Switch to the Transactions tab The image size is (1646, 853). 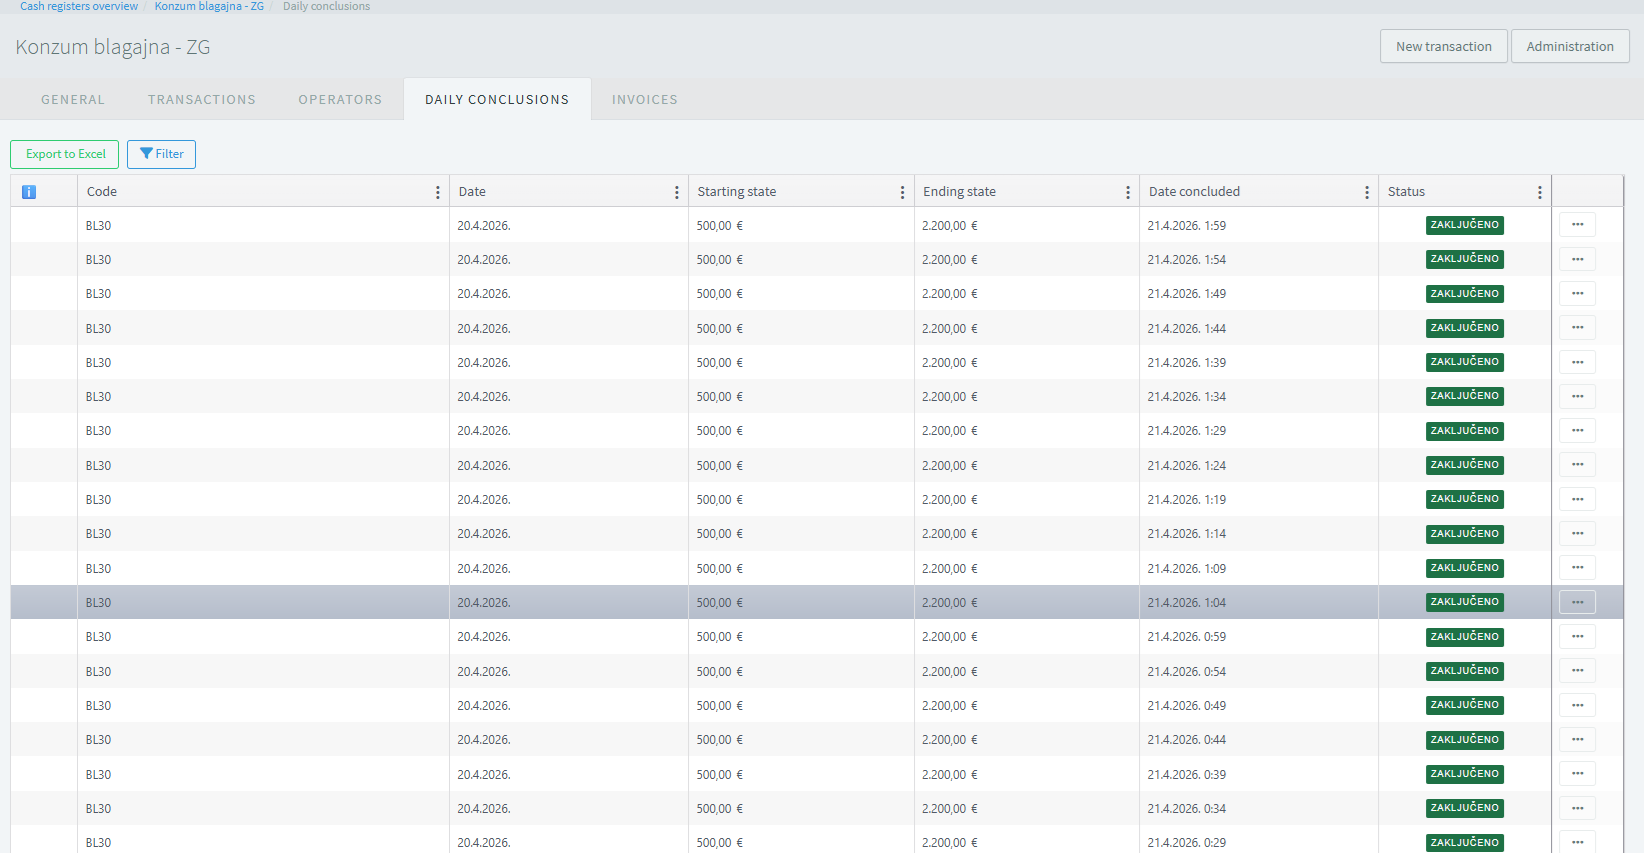coord(202,100)
